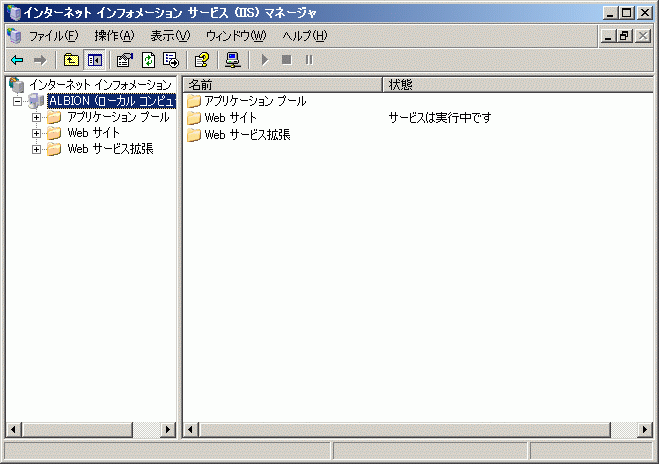
Task: Toggle the show/hide console tree icon
Action: point(95,60)
